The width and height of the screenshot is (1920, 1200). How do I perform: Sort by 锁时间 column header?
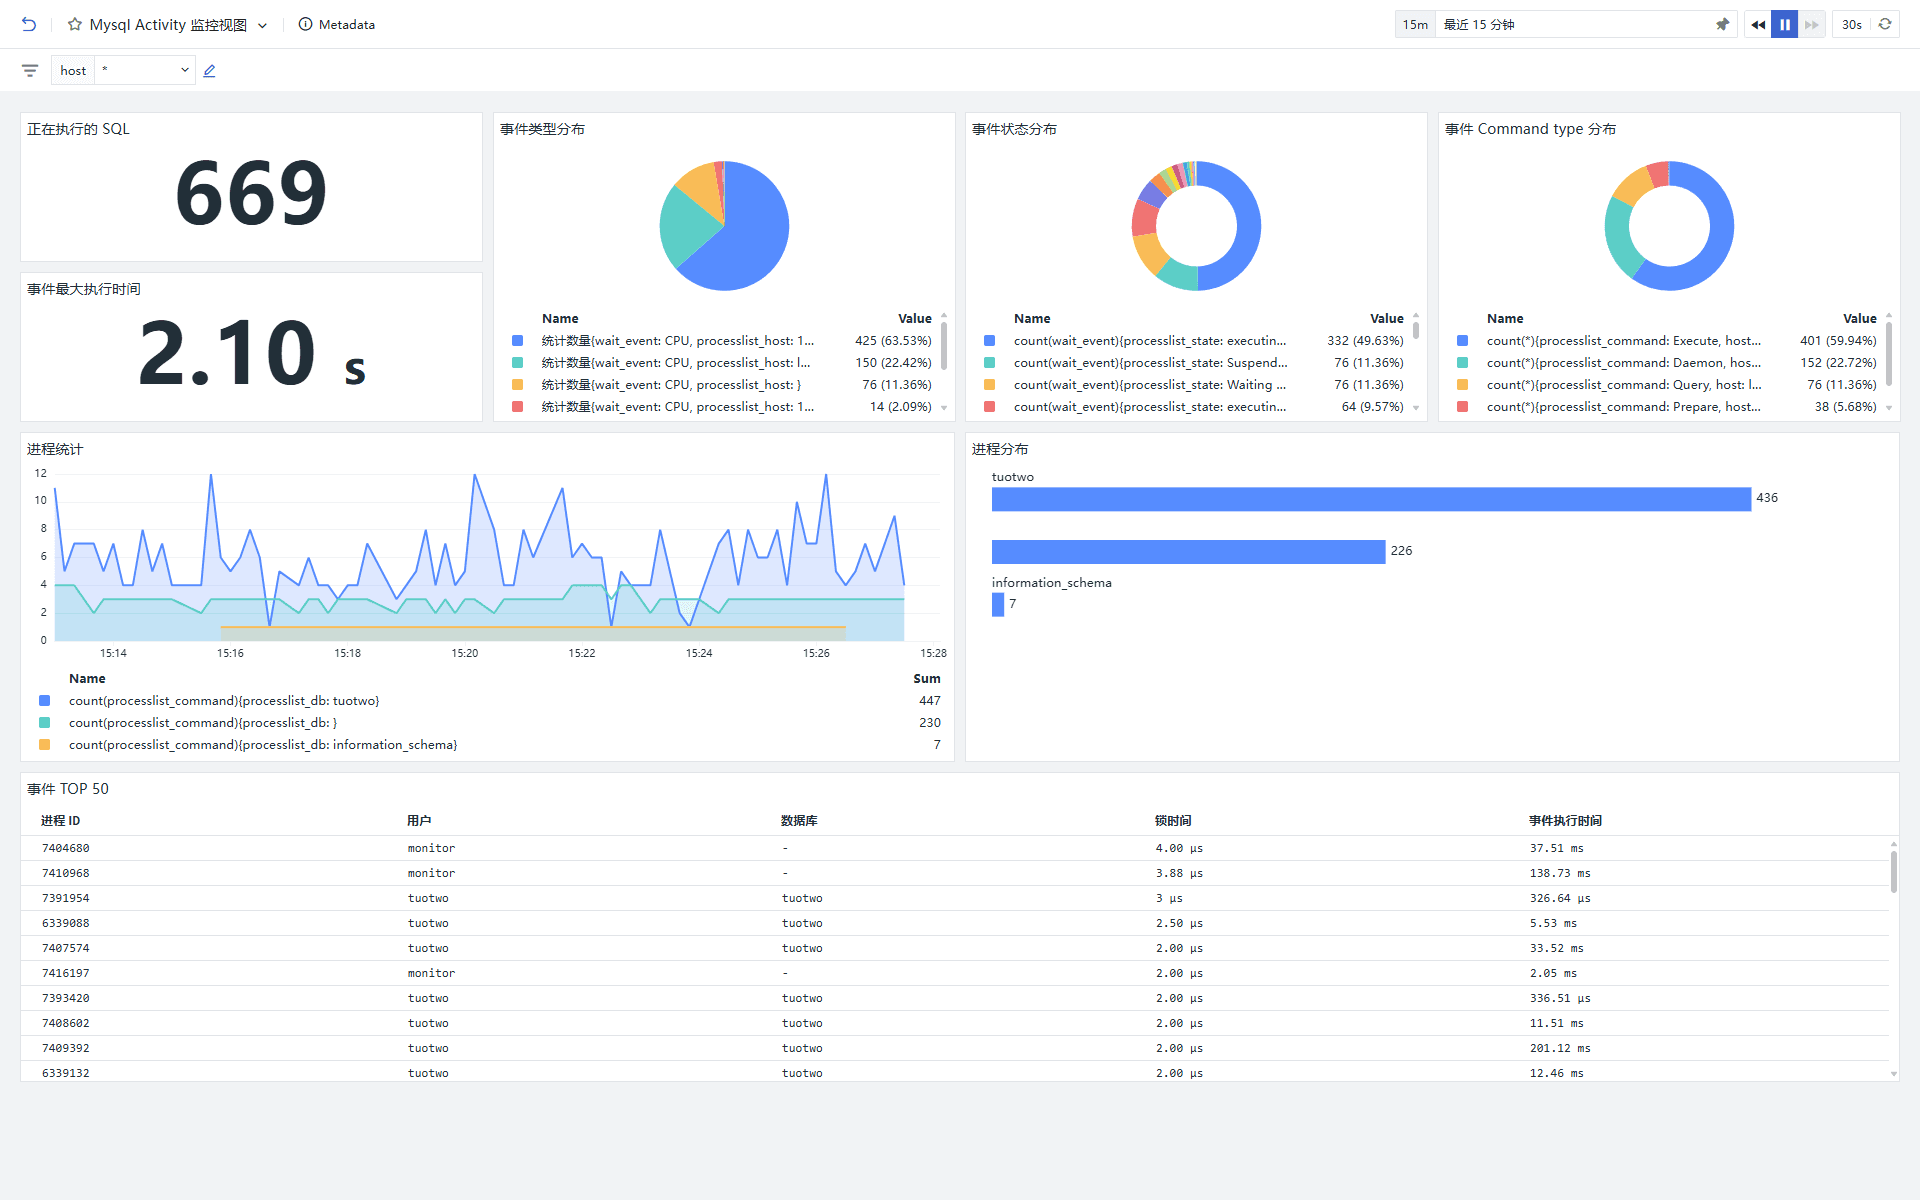1172,820
